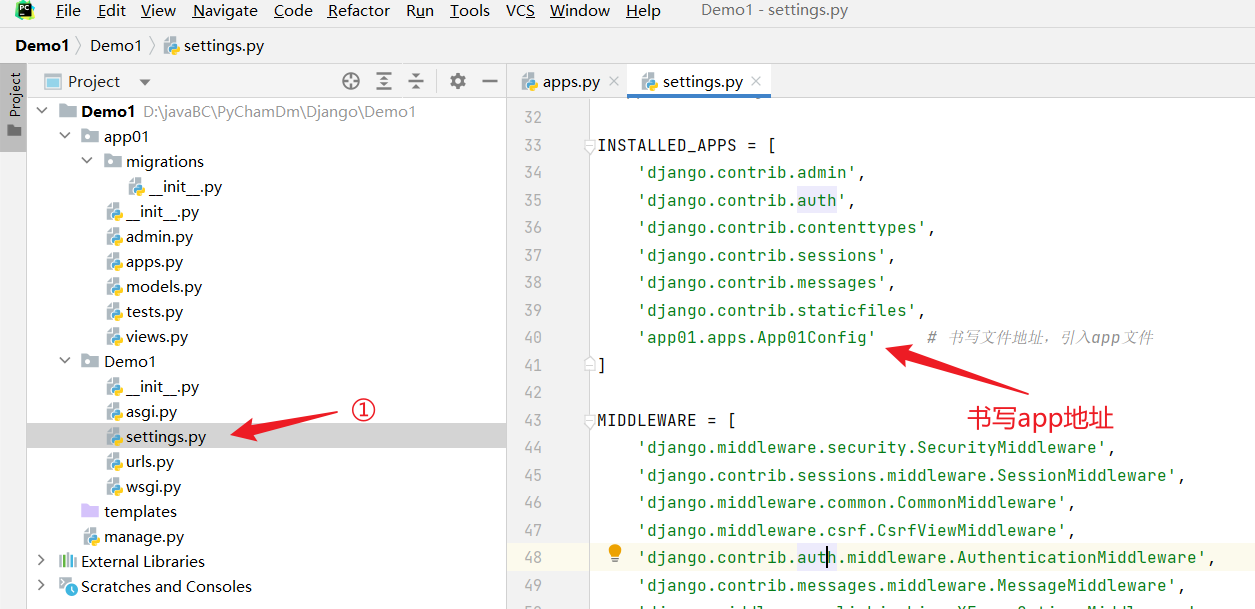Click gutter line number 42

pos(532,392)
